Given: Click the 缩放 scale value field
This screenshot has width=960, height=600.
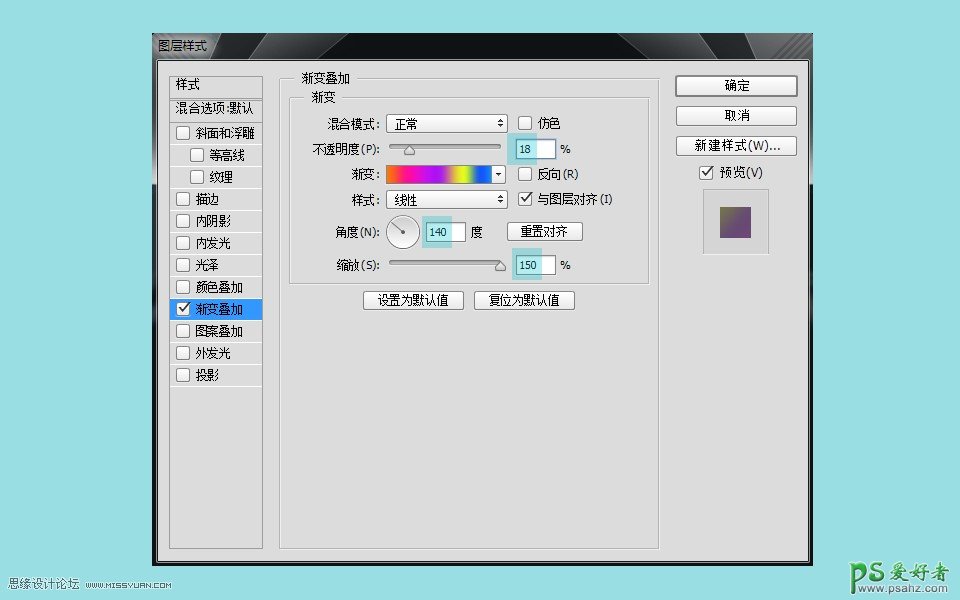Looking at the screenshot, I should (534, 265).
